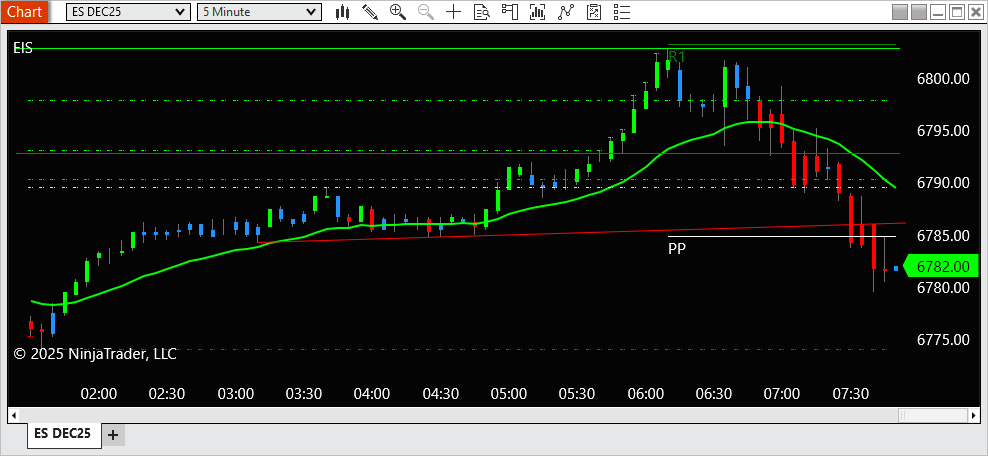
Task: Add a new tab with plus button
Action: point(113,435)
